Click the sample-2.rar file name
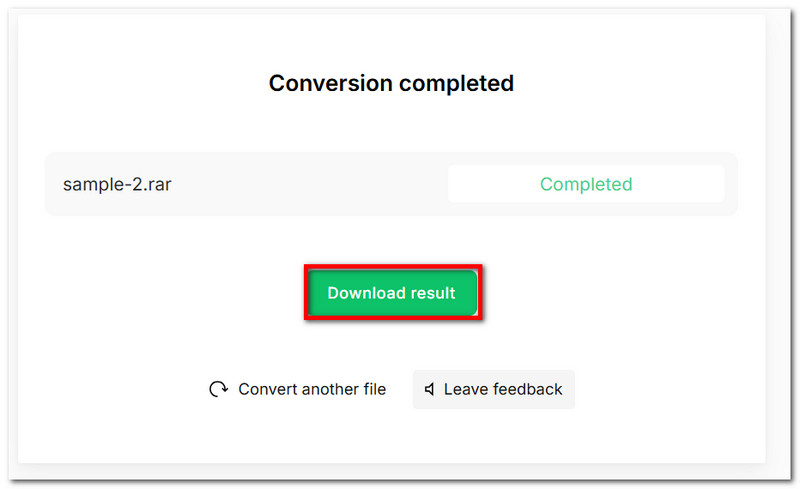Image resolution: width=800 pixels, height=489 pixels. point(117,184)
